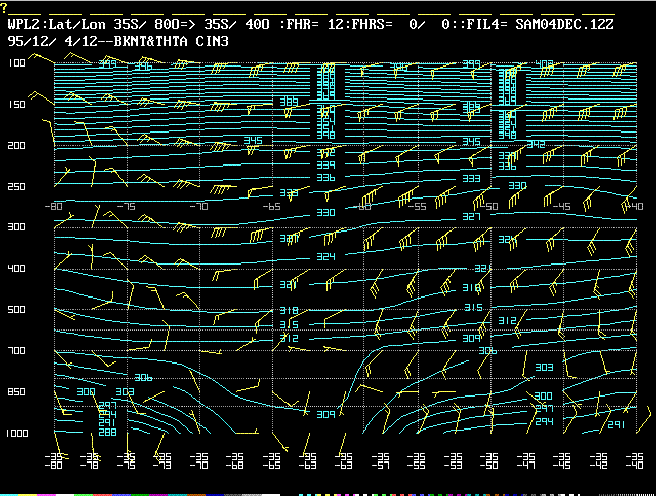Click the bottom axis station label -35/-57
The image size is (656, 496).
(380, 461)
